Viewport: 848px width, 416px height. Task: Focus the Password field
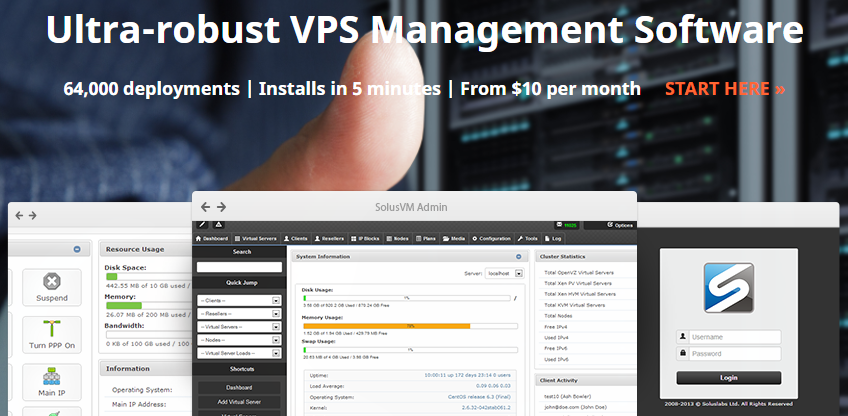(728, 354)
